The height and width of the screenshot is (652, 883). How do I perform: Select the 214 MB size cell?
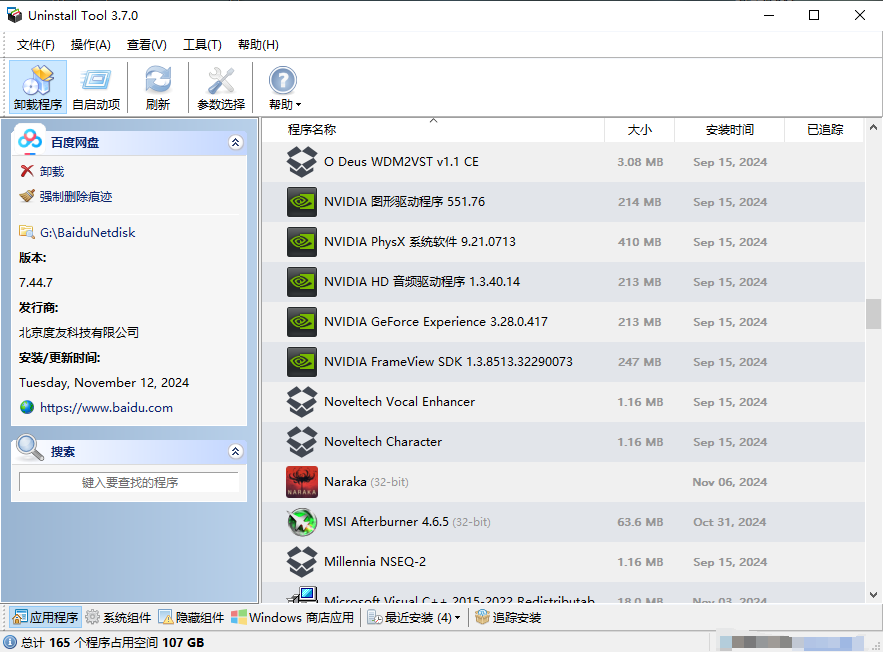tap(639, 202)
